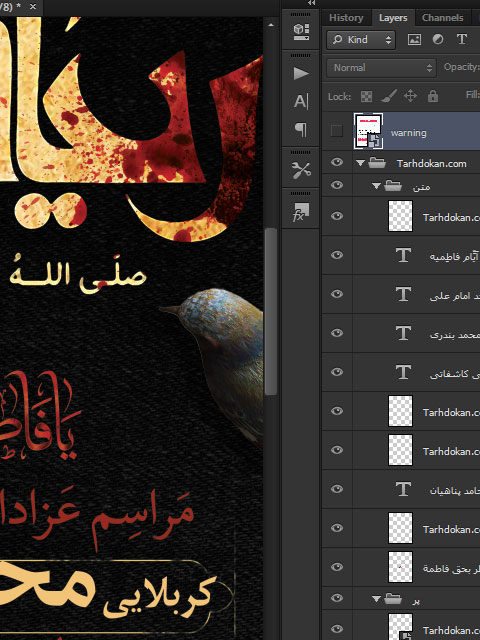
Task: Select the بحق فاطمة layer name
Action: (x=451, y=569)
